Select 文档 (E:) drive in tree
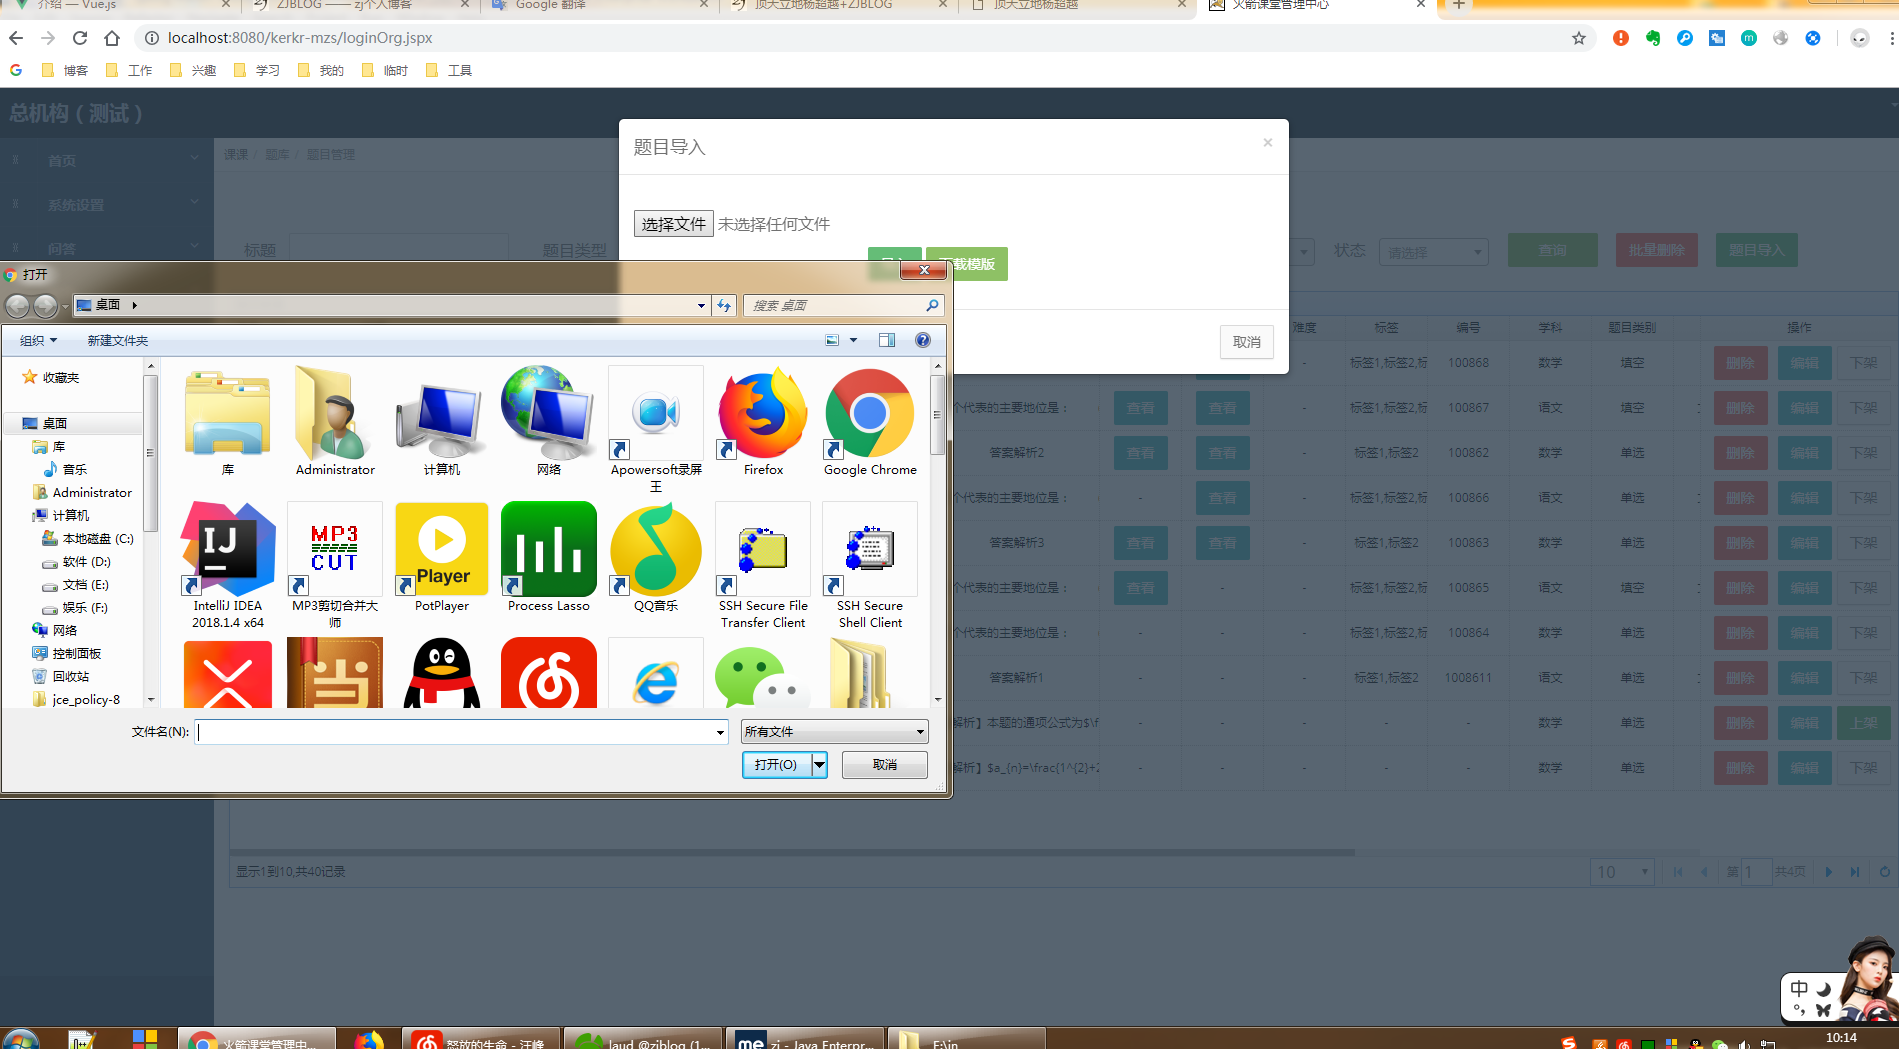The width and height of the screenshot is (1899, 1049). point(76,584)
